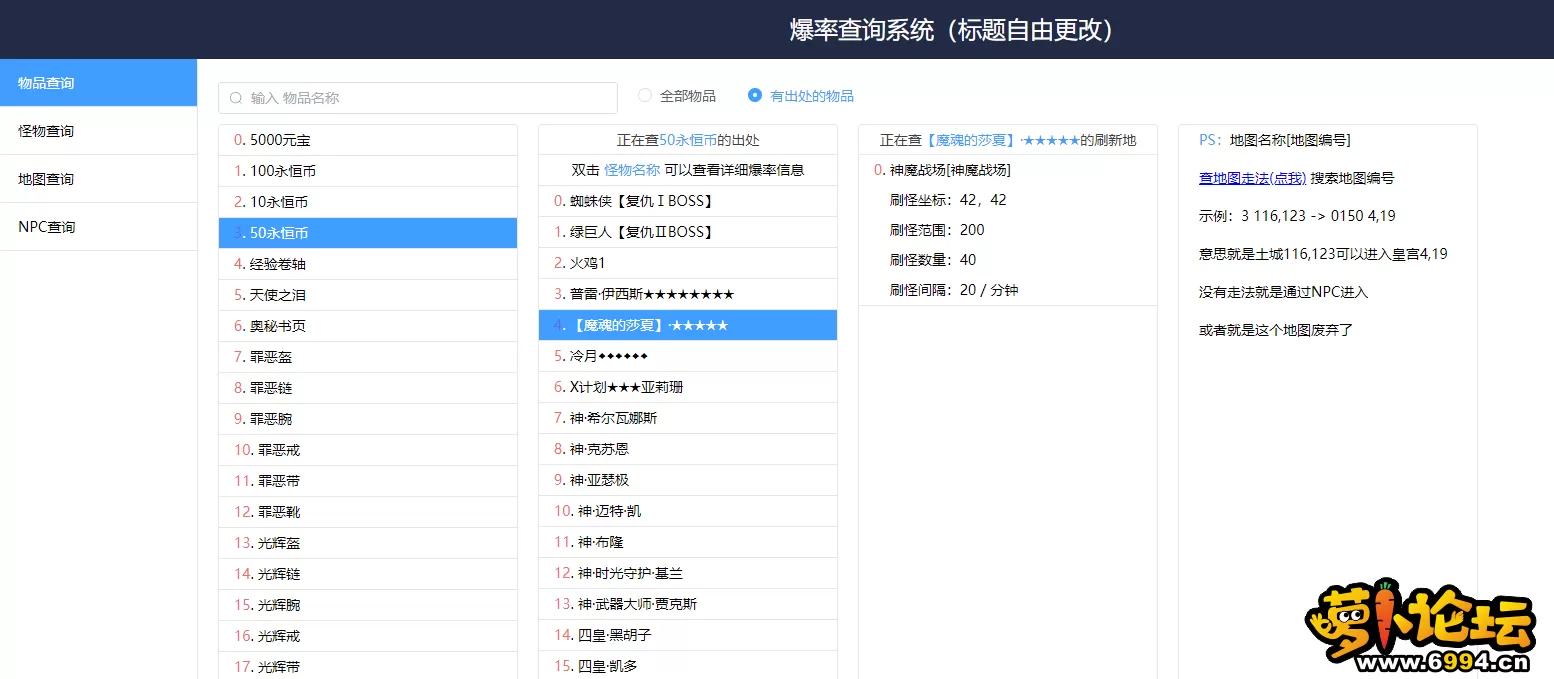This screenshot has height=679, width=1554.
Task: Select item 罪恶靴
Action: pyautogui.click(x=368, y=512)
